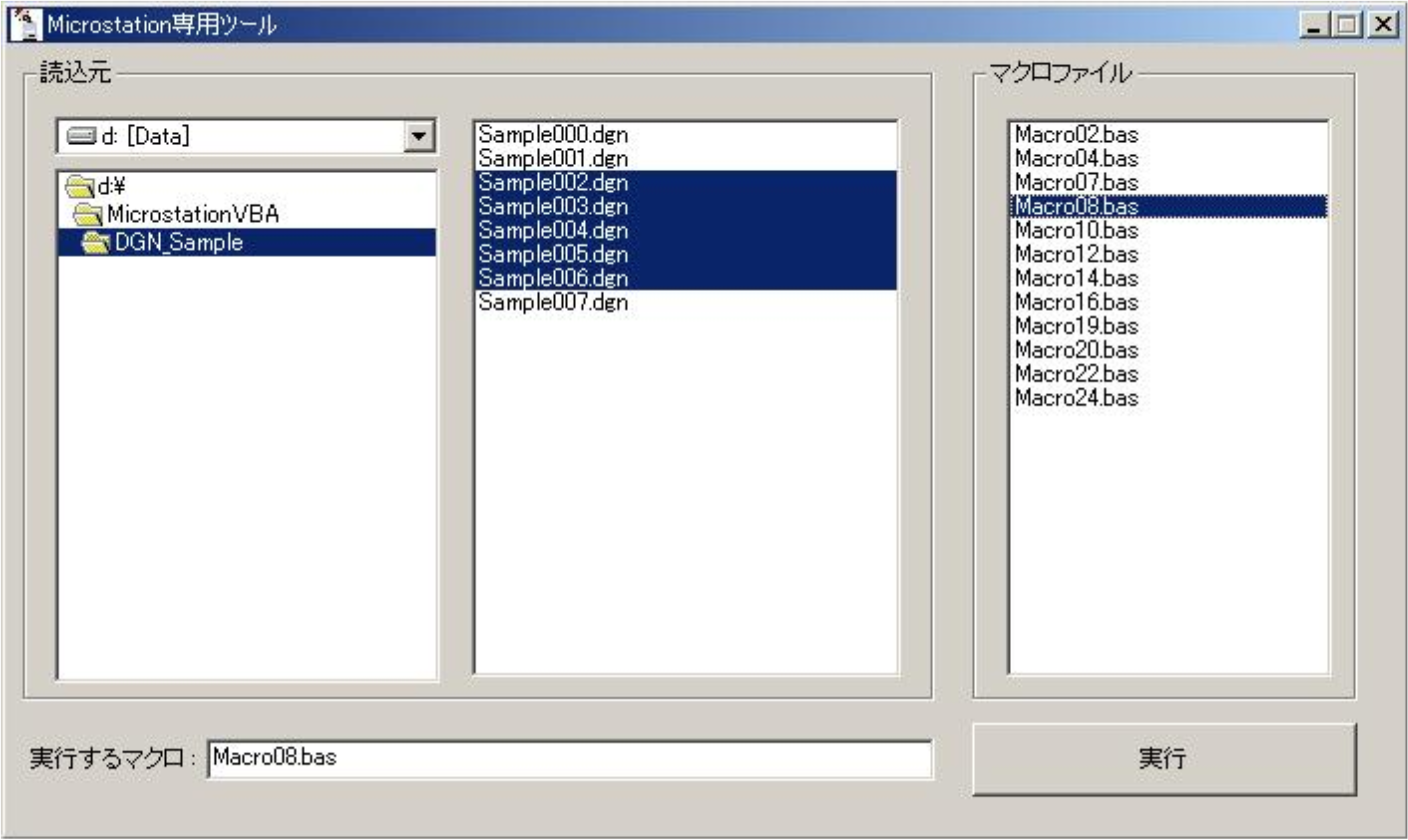Viewport: 1408px width, 840px height.
Task: Select Sample003.dgn in the file list
Action: [685, 206]
